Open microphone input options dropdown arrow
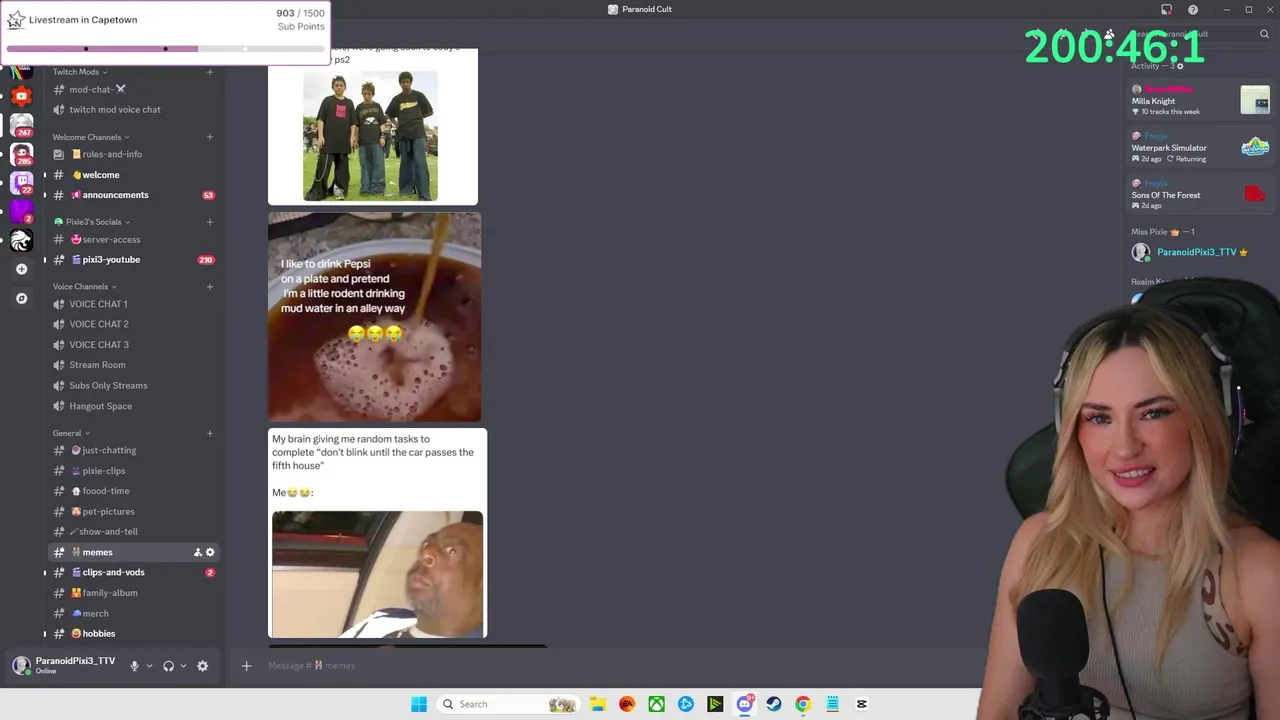 pyautogui.click(x=149, y=666)
